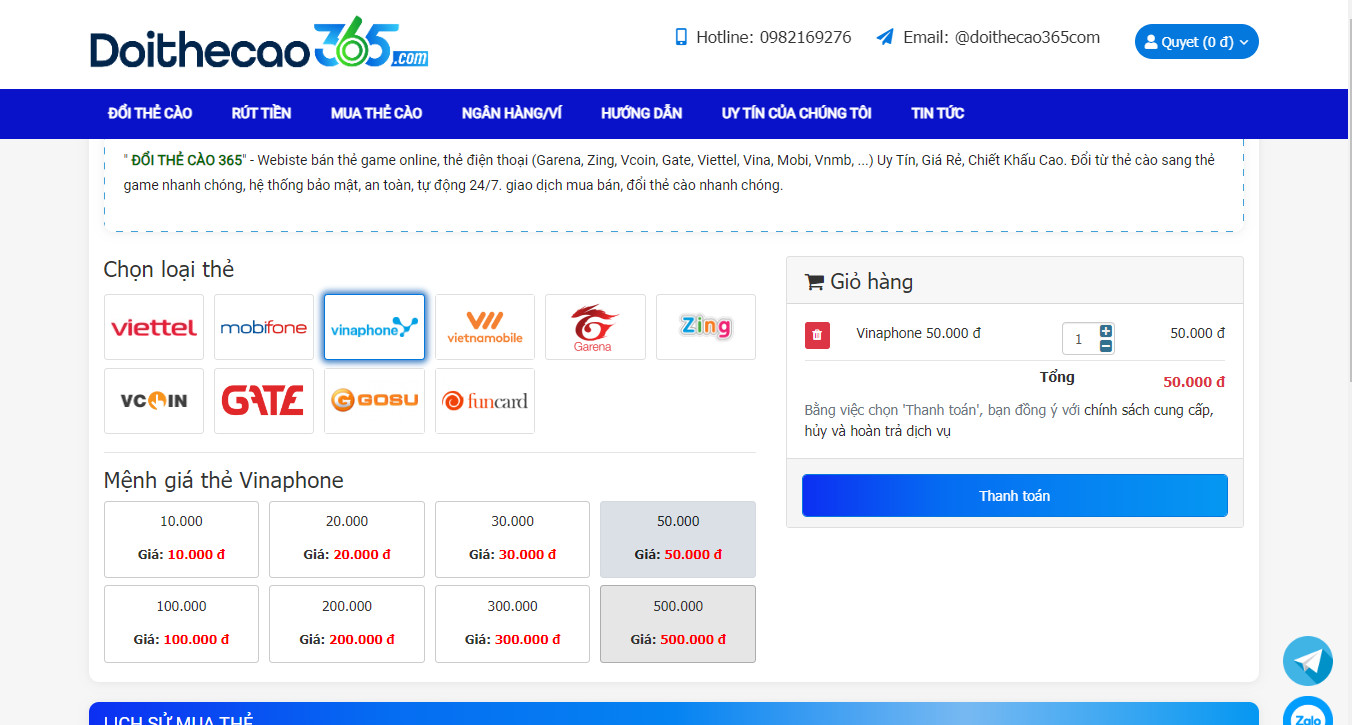Open Zalo chat floating icon
Image resolution: width=1352 pixels, height=725 pixels.
(x=1308, y=712)
